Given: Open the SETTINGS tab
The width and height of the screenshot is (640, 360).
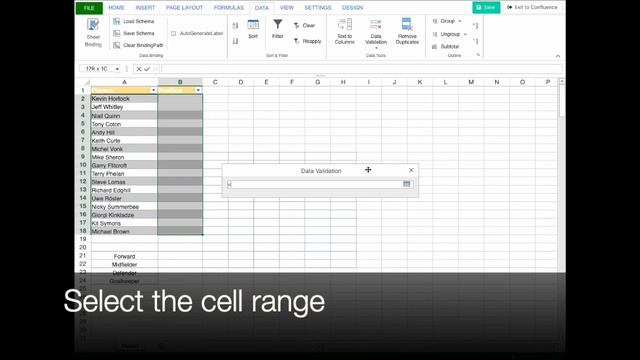Looking at the screenshot, I should tap(318, 8).
